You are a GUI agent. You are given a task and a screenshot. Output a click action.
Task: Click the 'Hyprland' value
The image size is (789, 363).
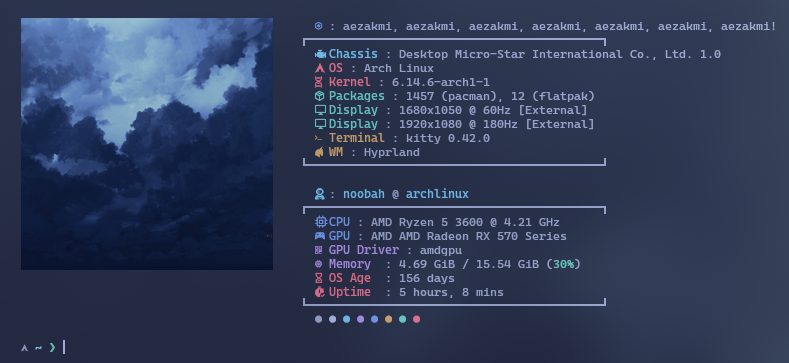pyautogui.click(x=391, y=152)
